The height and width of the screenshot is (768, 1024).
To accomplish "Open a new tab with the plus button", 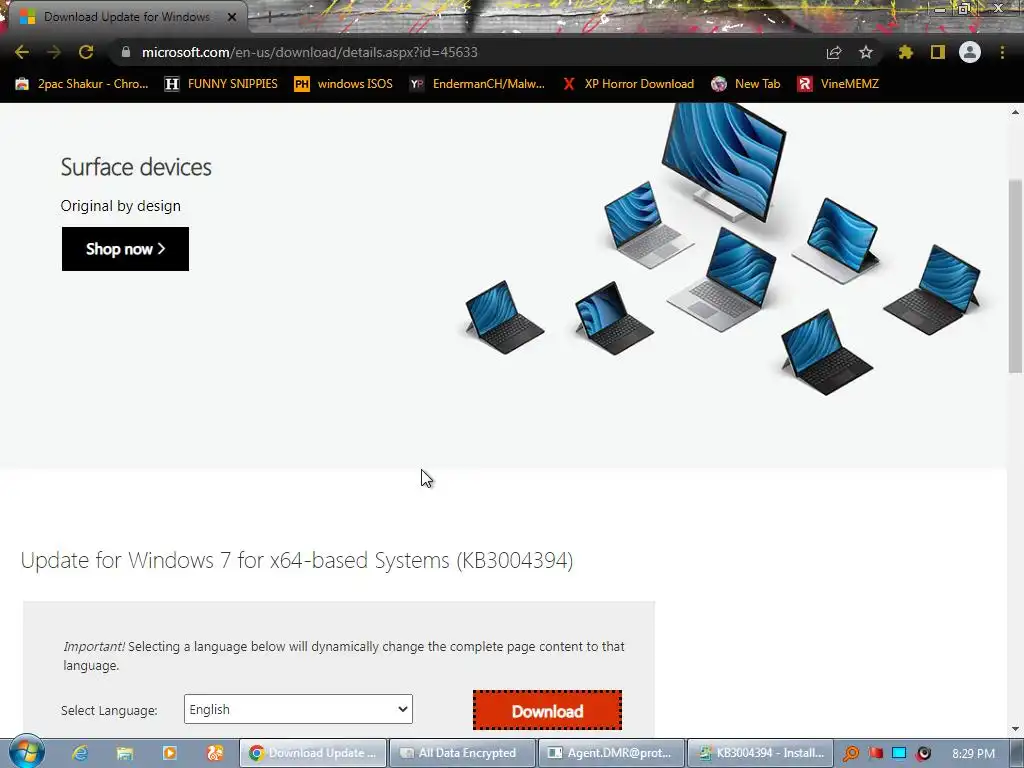I will click(269, 17).
